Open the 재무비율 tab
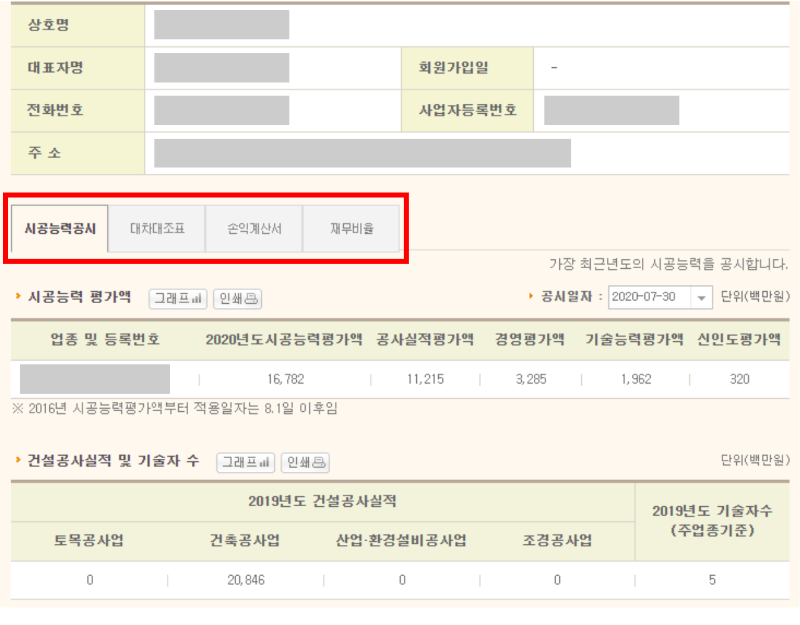 point(352,228)
